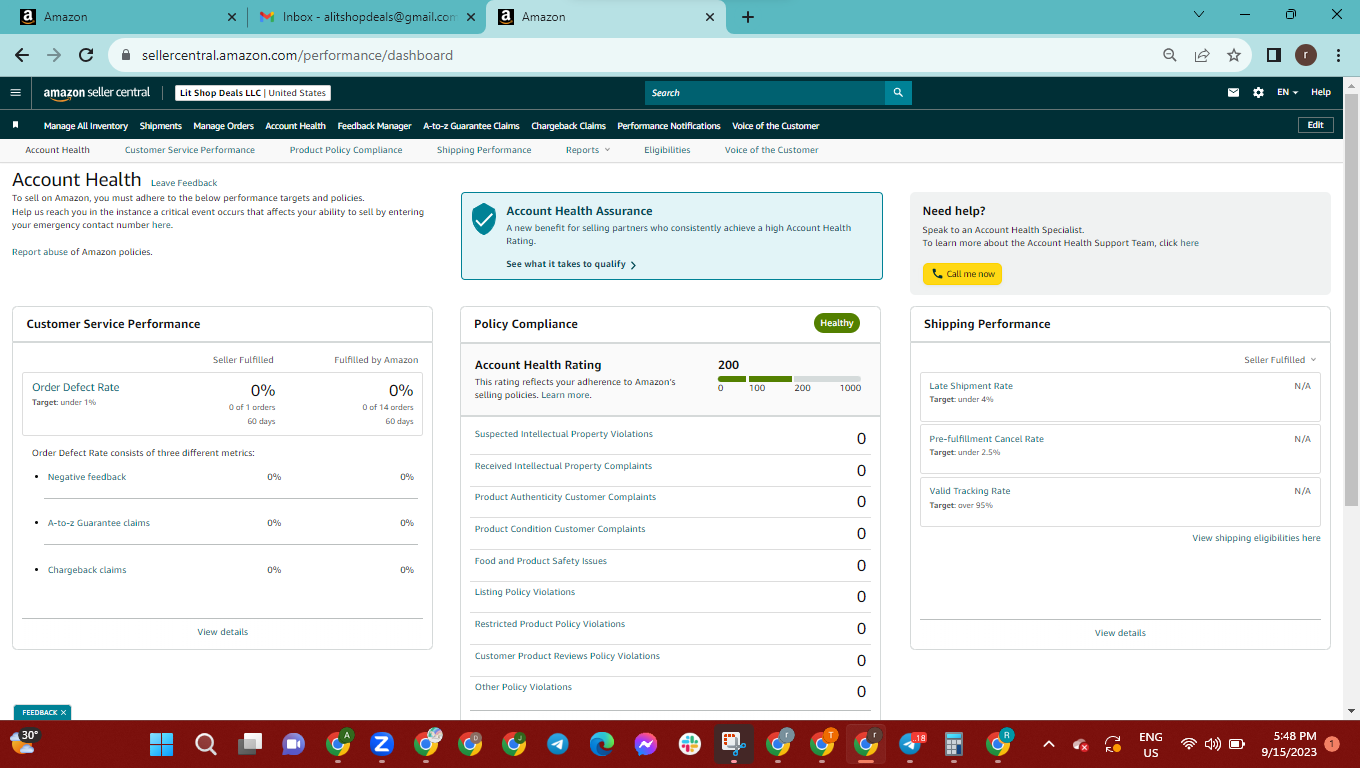Image resolution: width=1360 pixels, height=768 pixels.
Task: Open a new browser tab
Action: [x=748, y=17]
